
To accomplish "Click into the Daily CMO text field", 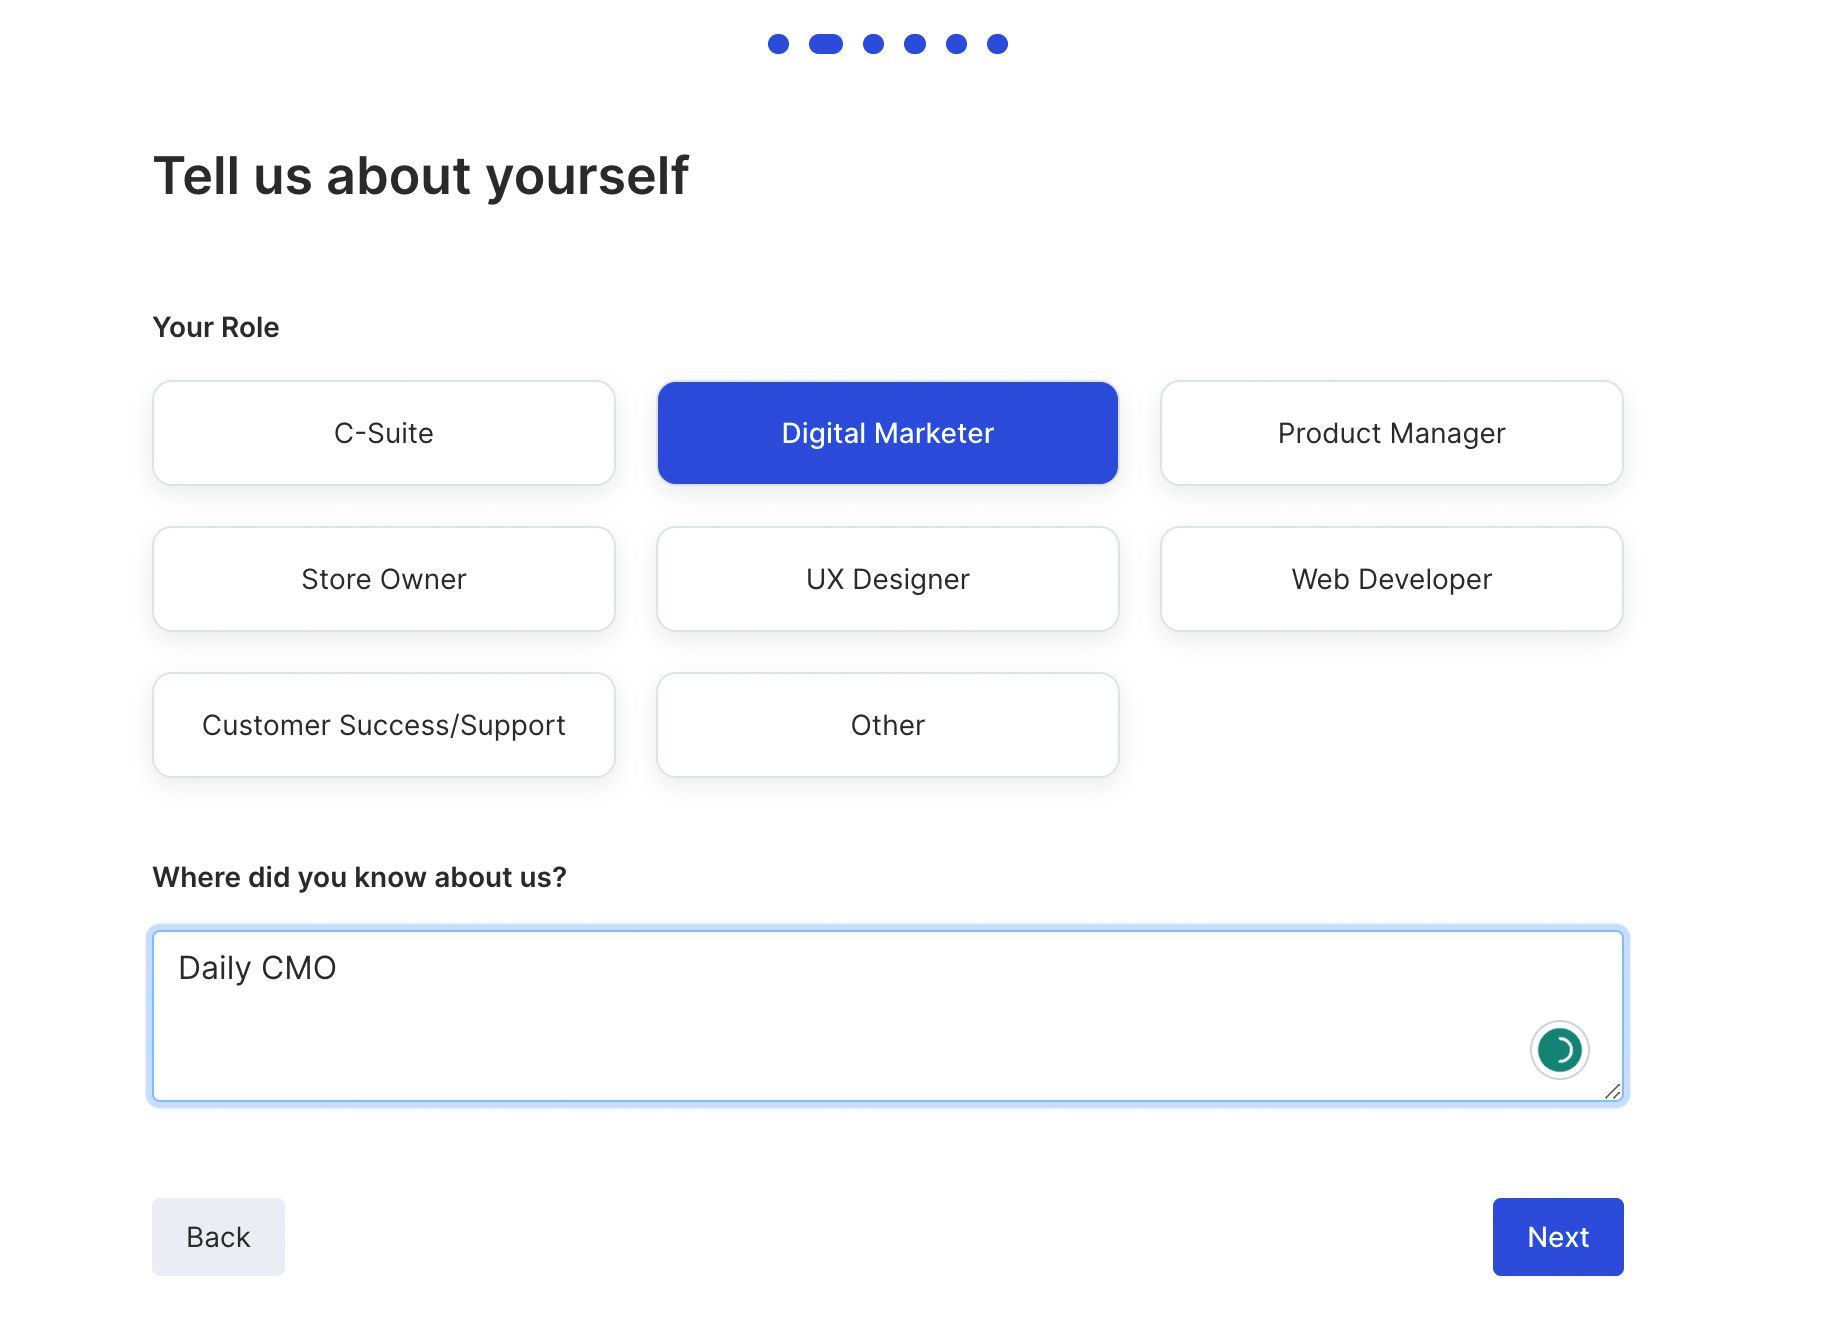I will pyautogui.click(x=888, y=1016).
